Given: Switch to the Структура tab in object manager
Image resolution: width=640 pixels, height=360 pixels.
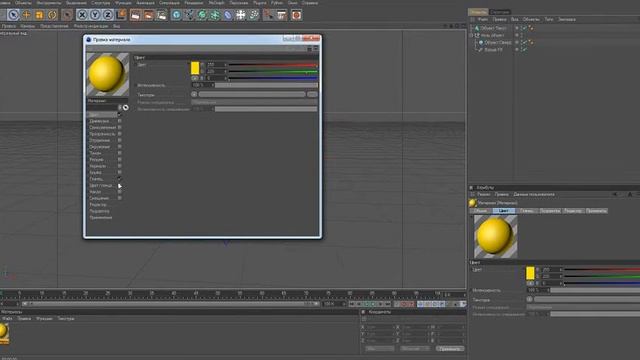Looking at the screenshot, I should pyautogui.click(x=500, y=12).
